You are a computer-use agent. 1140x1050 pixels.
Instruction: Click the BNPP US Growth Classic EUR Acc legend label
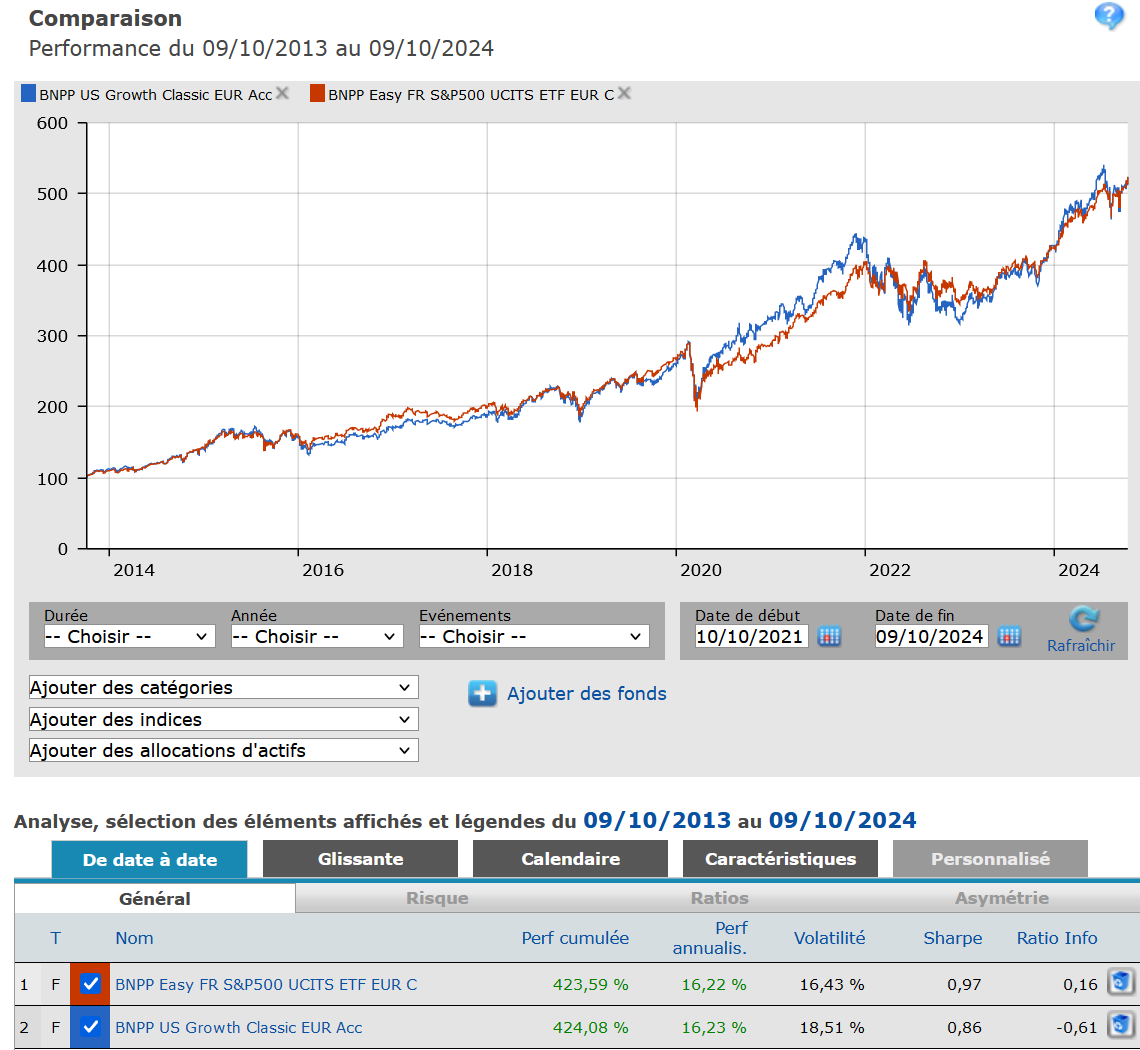click(156, 95)
